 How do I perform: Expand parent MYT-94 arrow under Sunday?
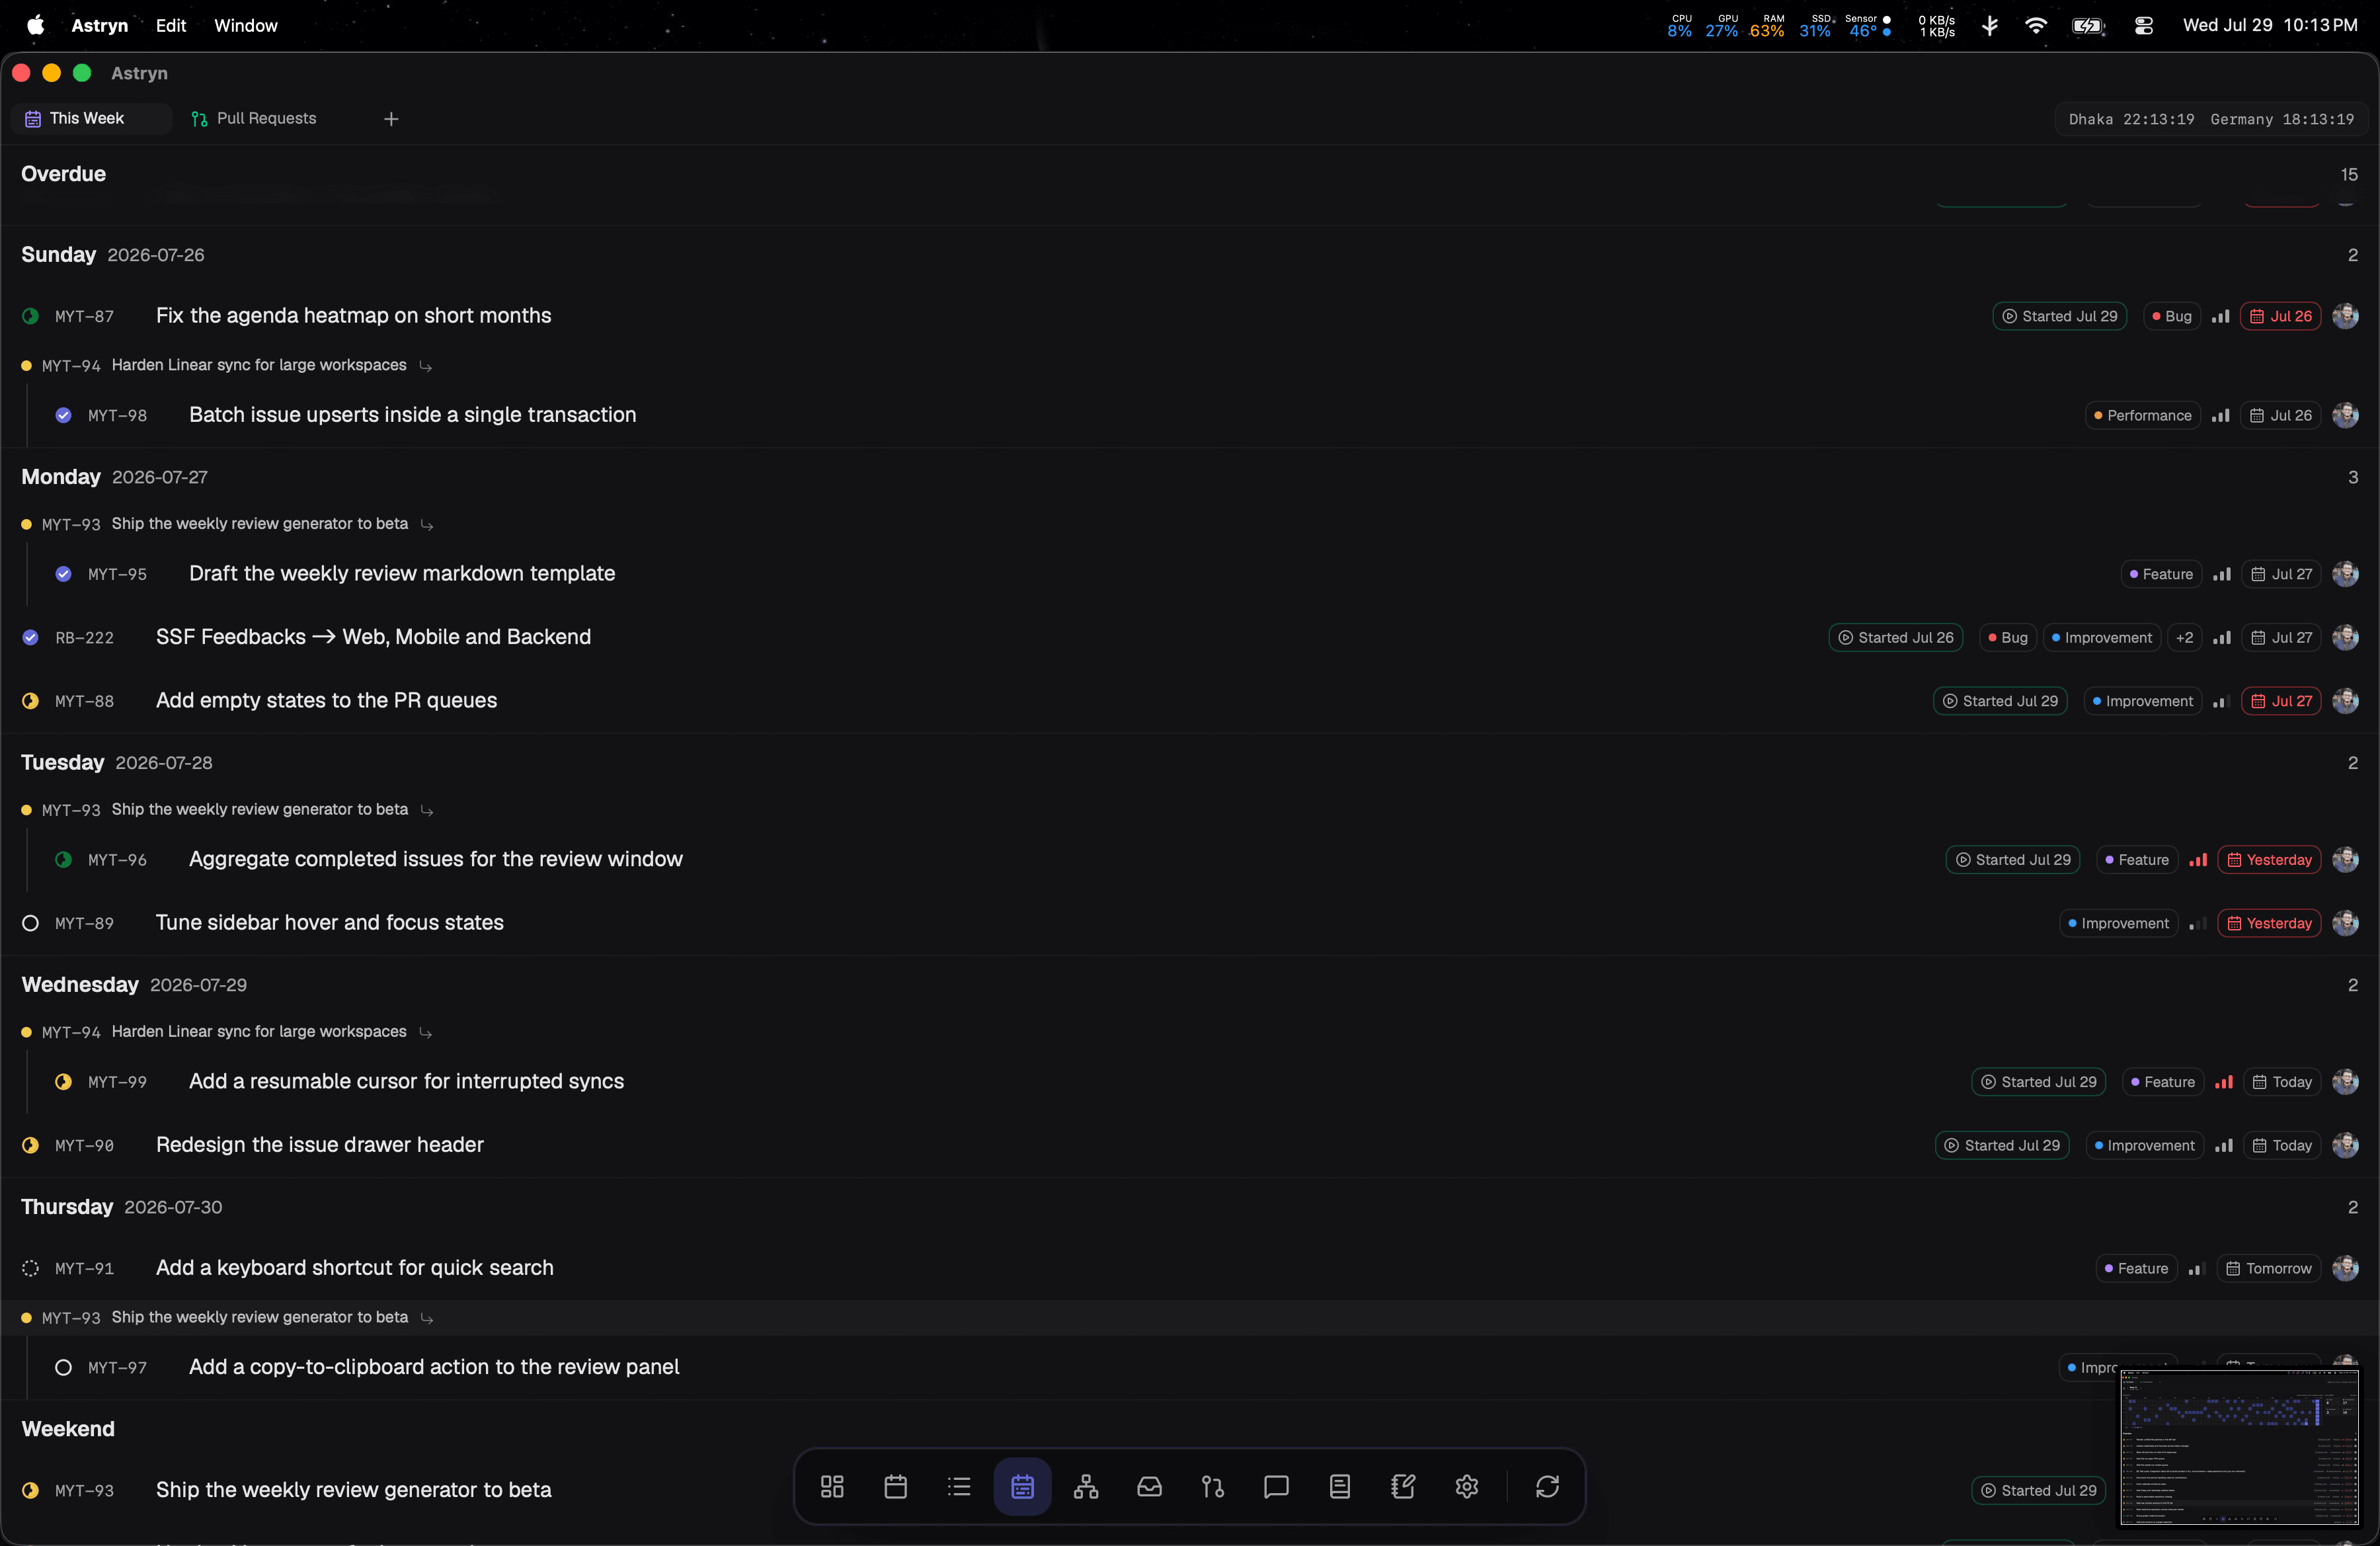(426, 366)
